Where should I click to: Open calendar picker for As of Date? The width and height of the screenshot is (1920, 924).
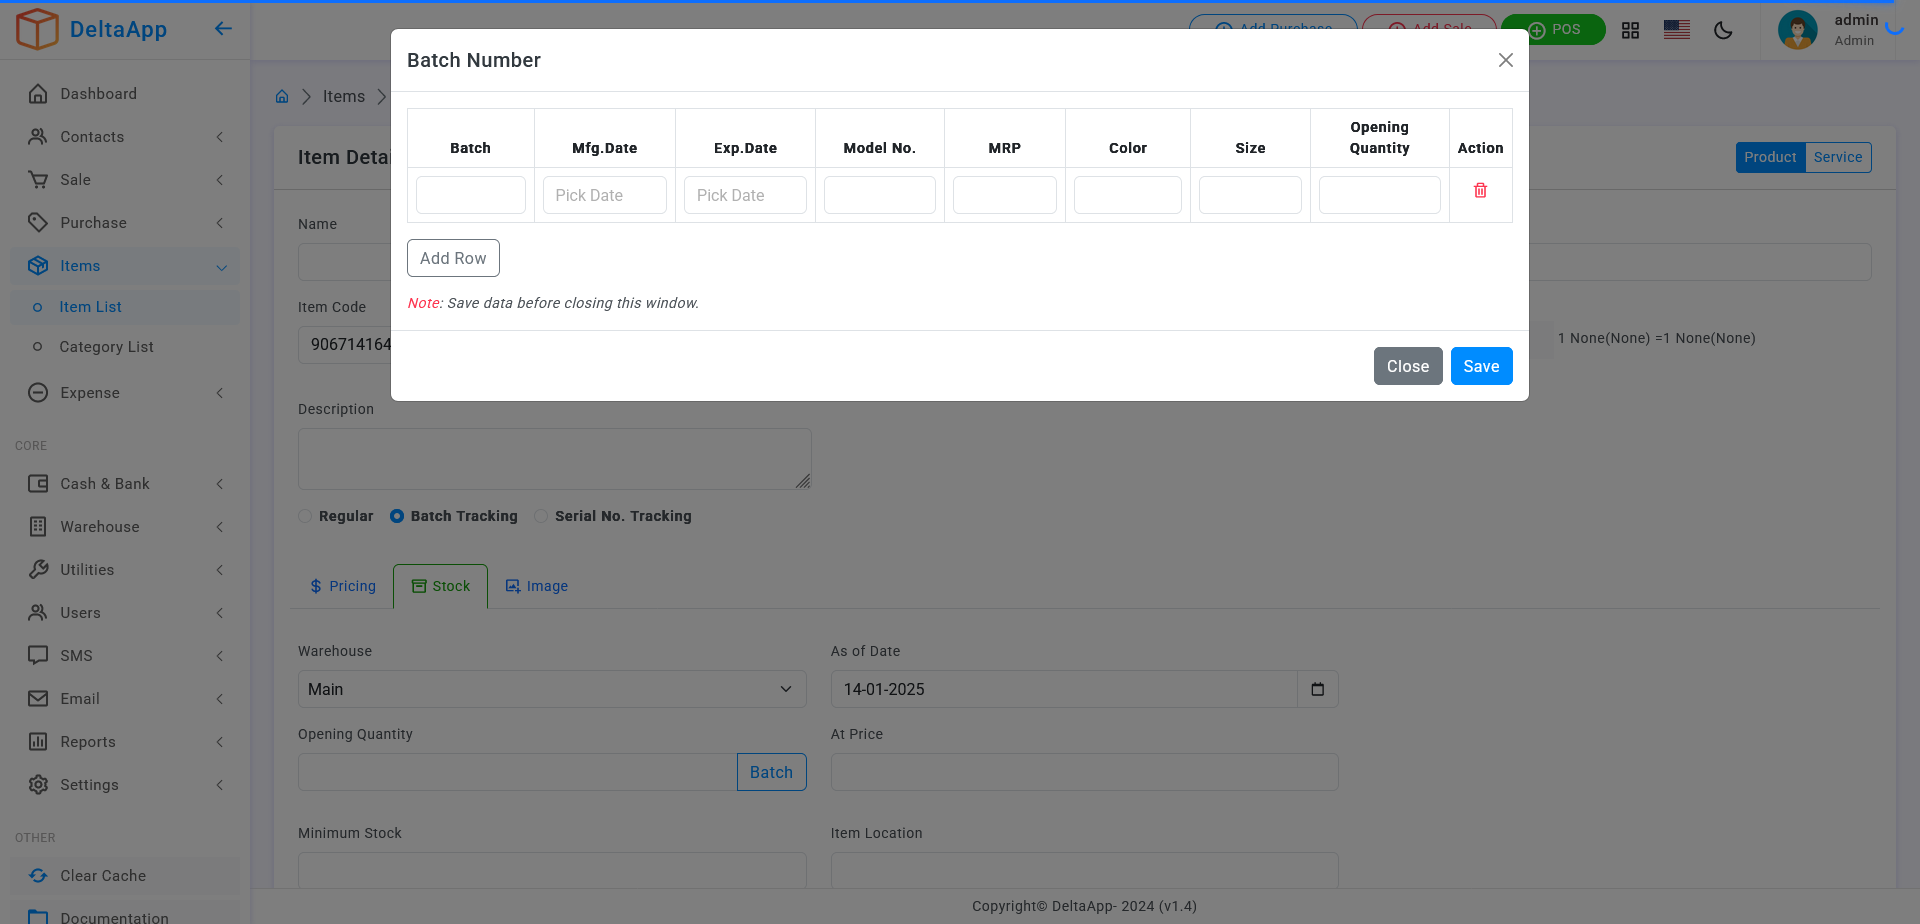click(x=1318, y=689)
